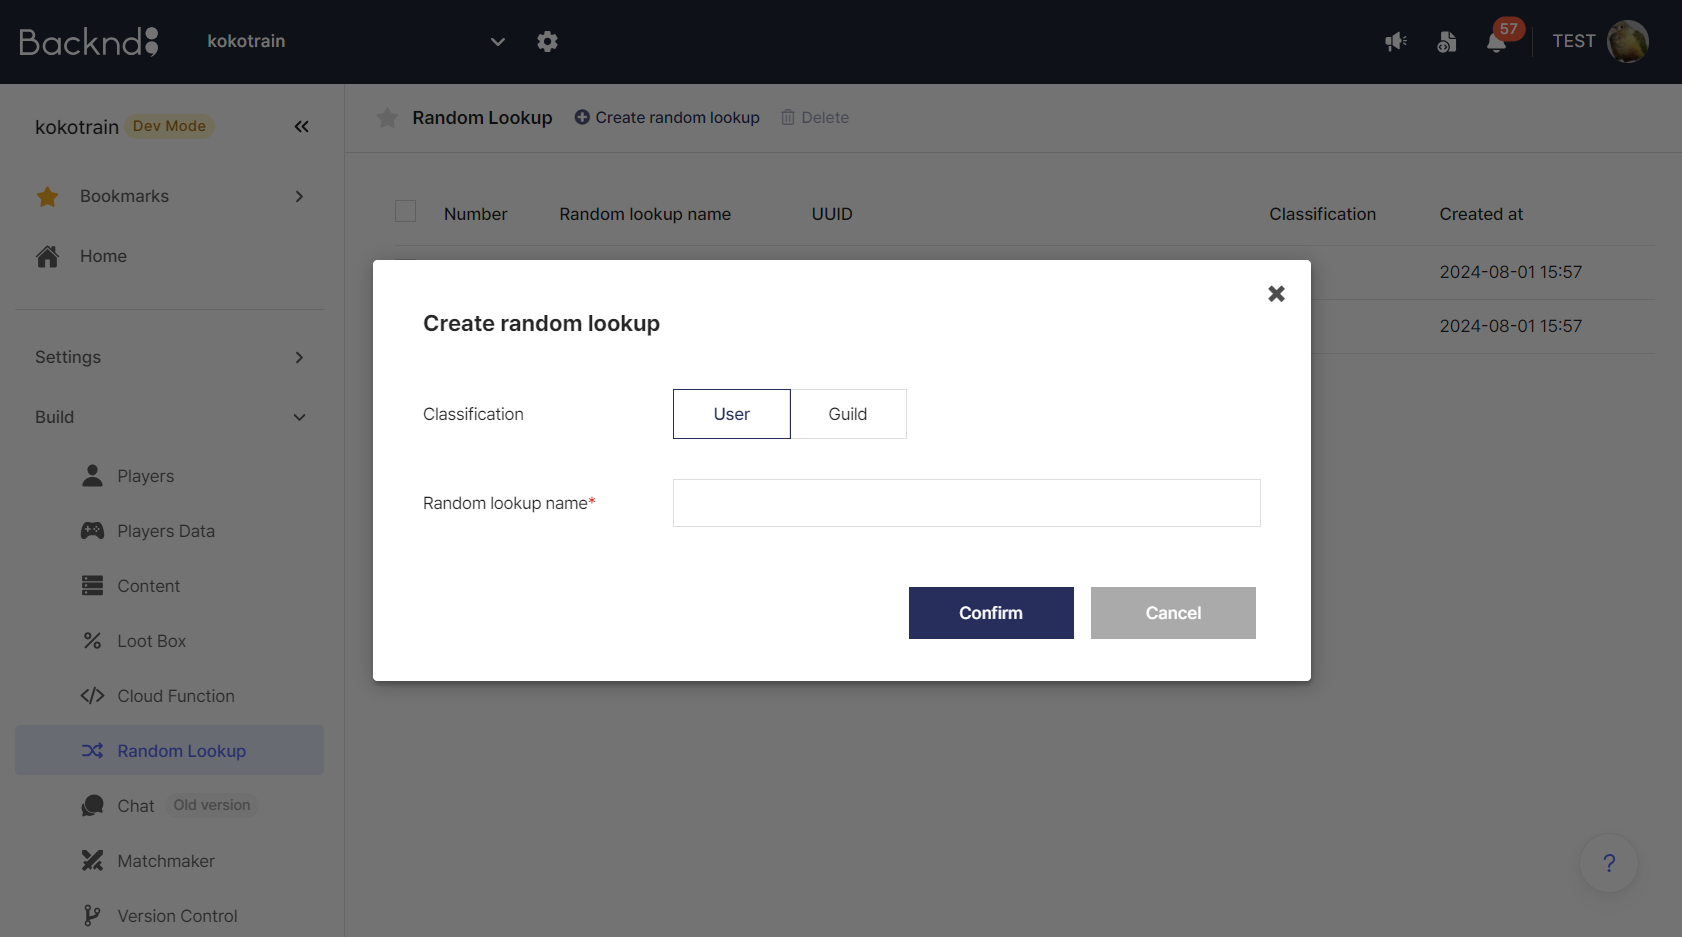Click the UUID column header
The width and height of the screenshot is (1682, 937).
[832, 214]
